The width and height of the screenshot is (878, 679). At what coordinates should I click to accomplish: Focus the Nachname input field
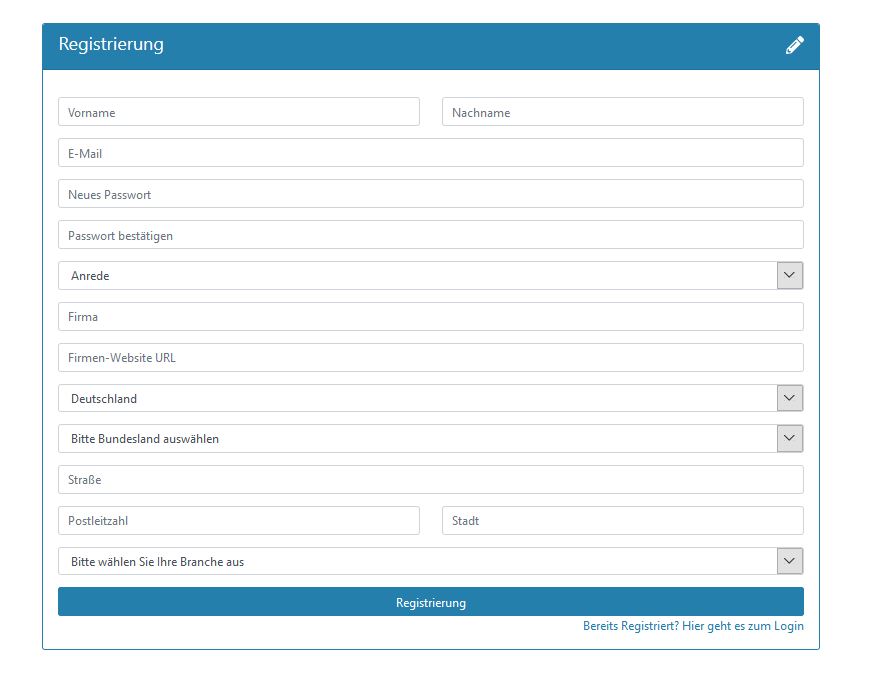pos(623,112)
